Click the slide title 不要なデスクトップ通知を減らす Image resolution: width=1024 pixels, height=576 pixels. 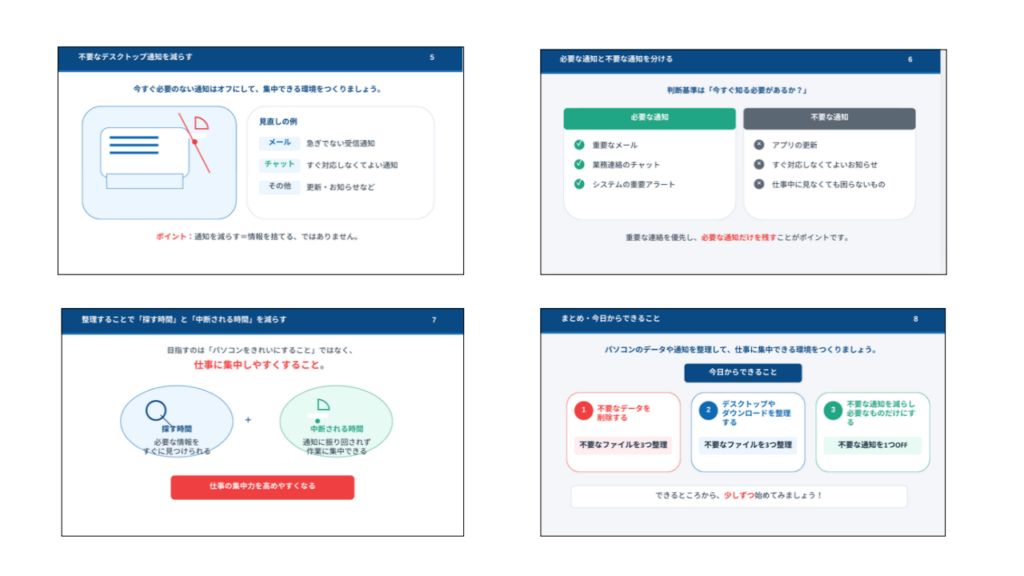click(135, 57)
